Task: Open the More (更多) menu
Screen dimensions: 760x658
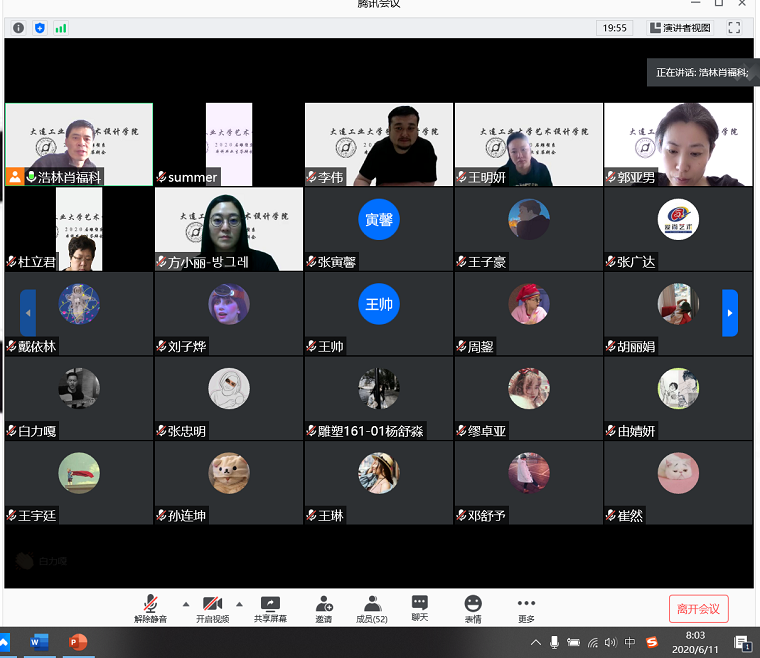Action: (x=526, y=609)
